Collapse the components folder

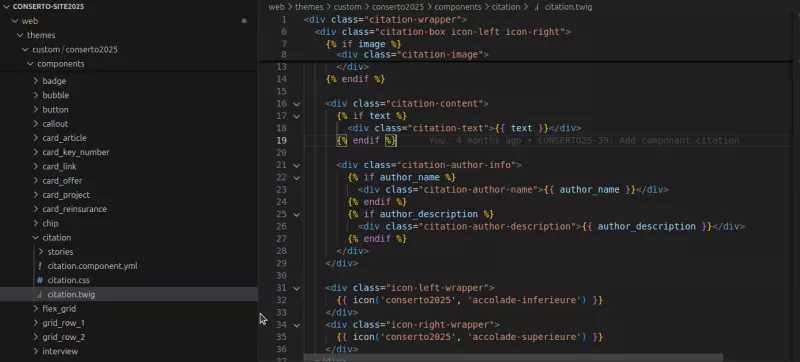[x=31, y=64]
